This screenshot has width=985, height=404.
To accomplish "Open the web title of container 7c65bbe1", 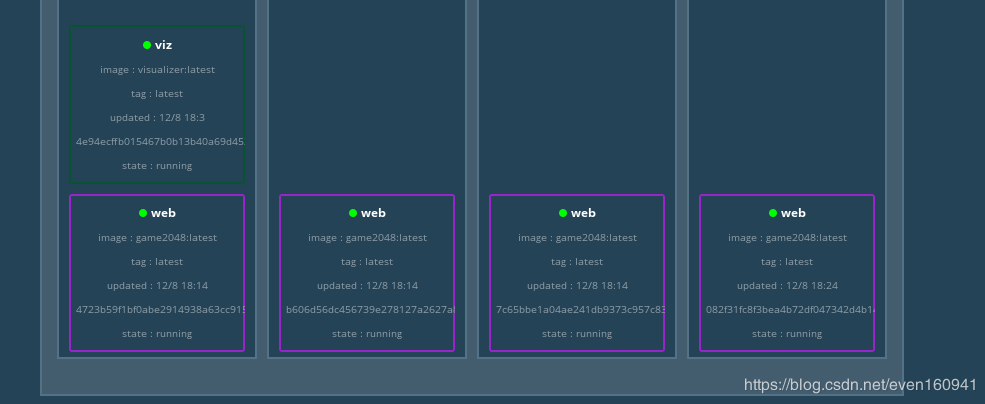I will pyautogui.click(x=583, y=213).
